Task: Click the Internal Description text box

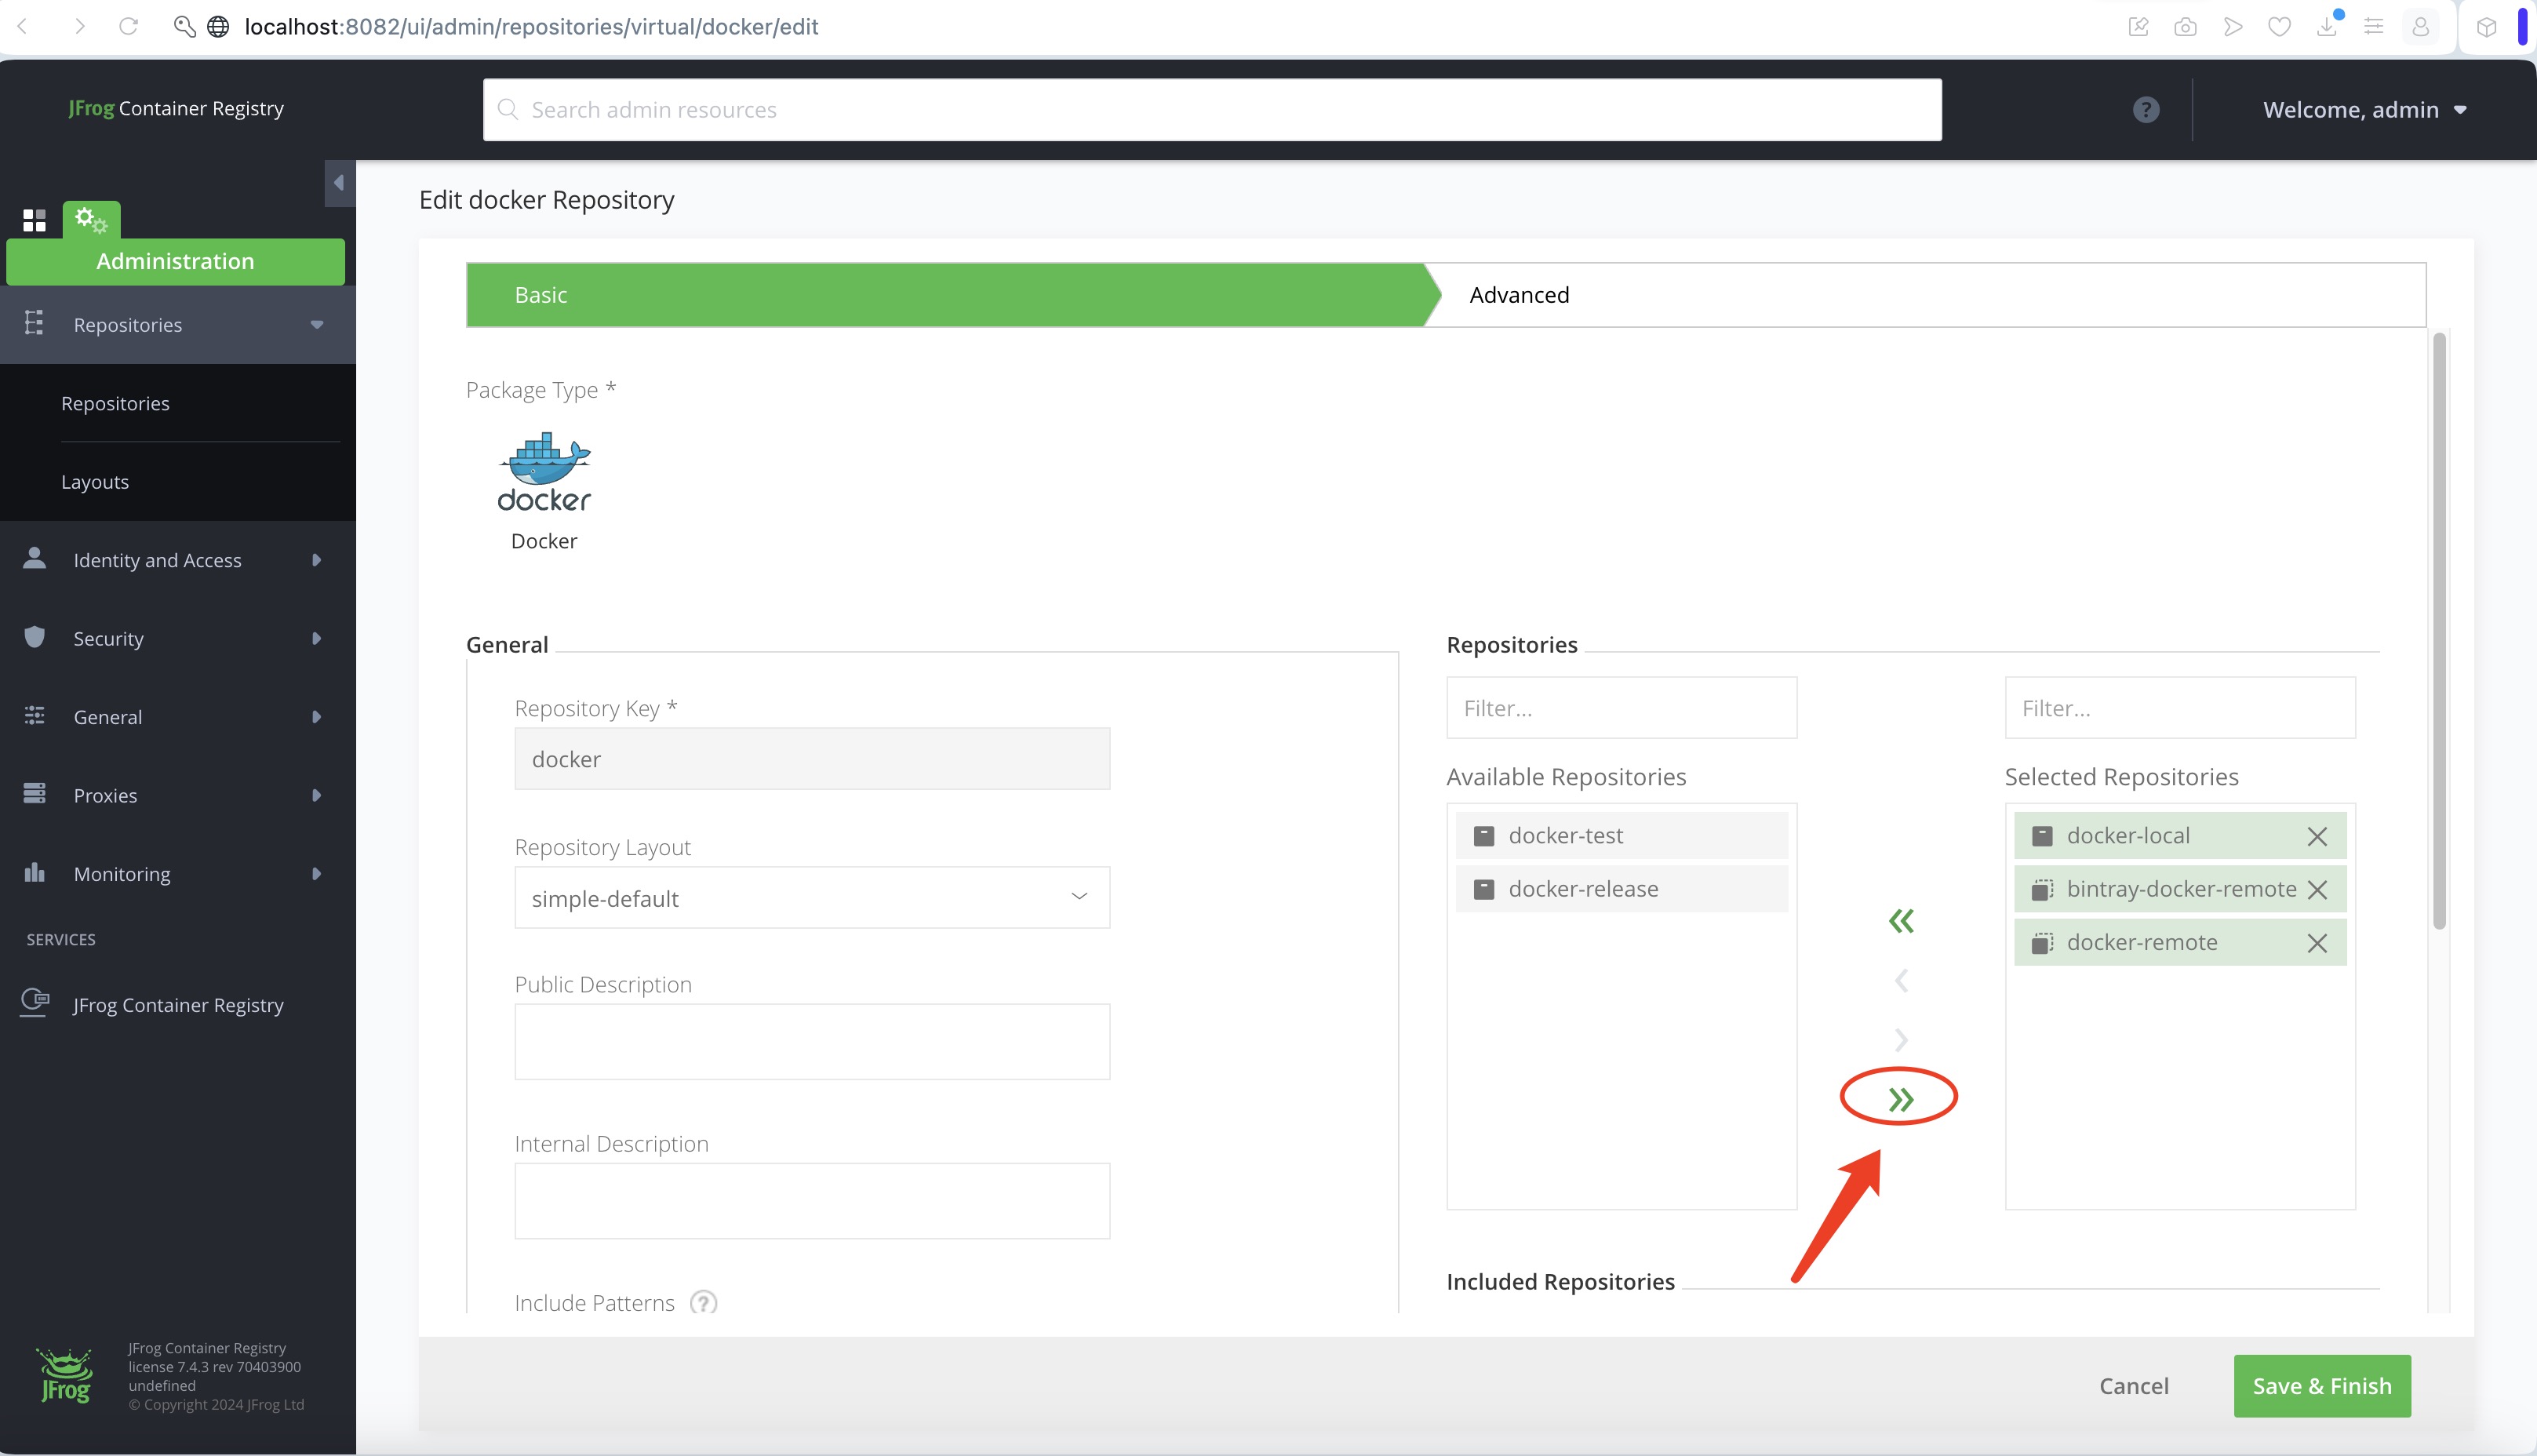Action: click(812, 1201)
